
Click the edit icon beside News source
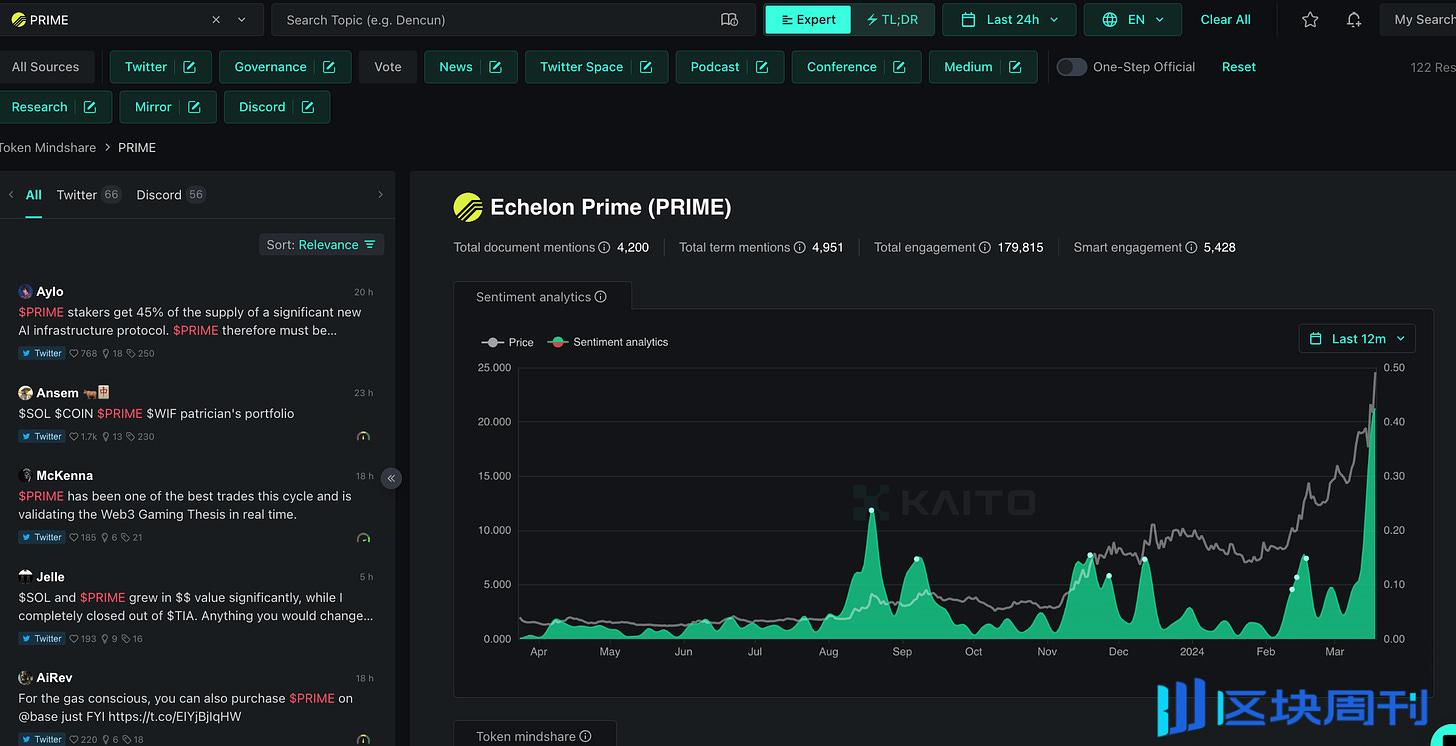point(495,67)
